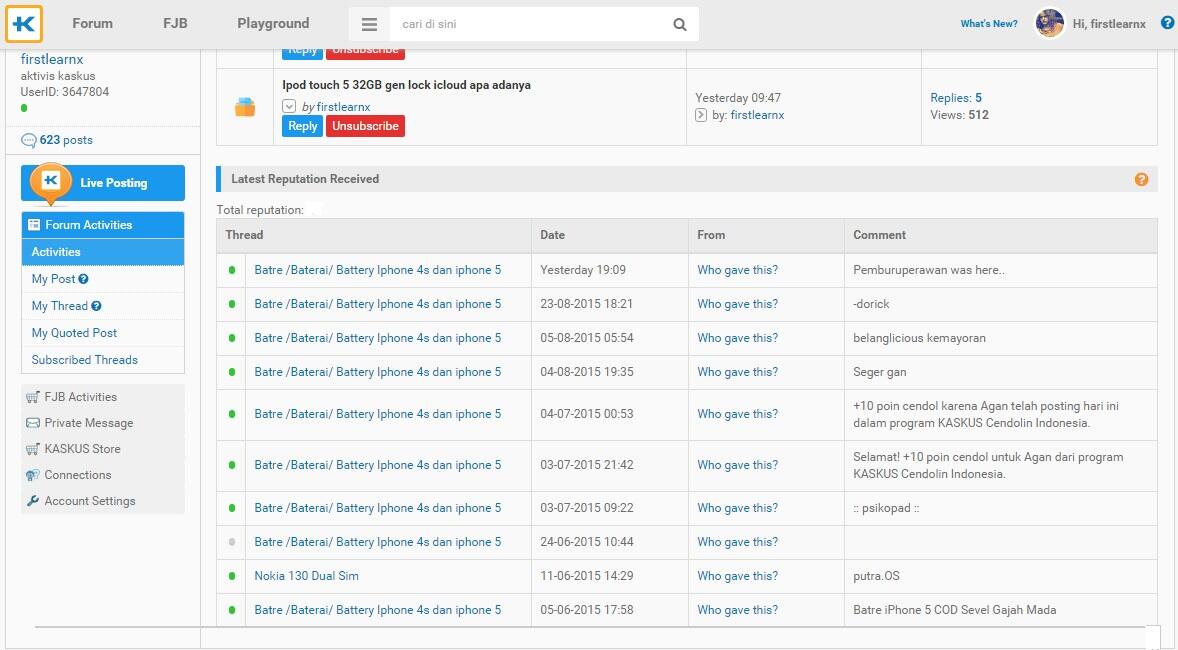Open Batre thread link dated Yesterday 19:09
Viewport: 1178px width, 650px height.
(x=378, y=270)
